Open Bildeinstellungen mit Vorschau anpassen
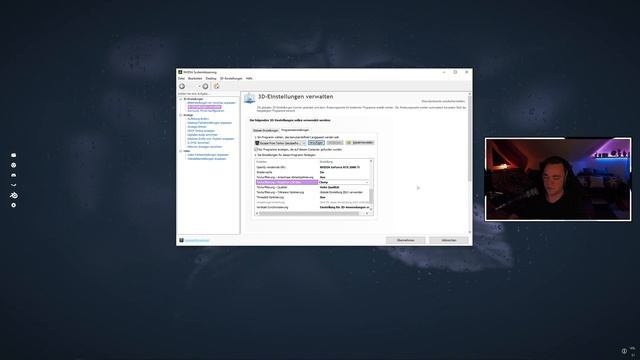640x360 pixels. click(x=211, y=103)
